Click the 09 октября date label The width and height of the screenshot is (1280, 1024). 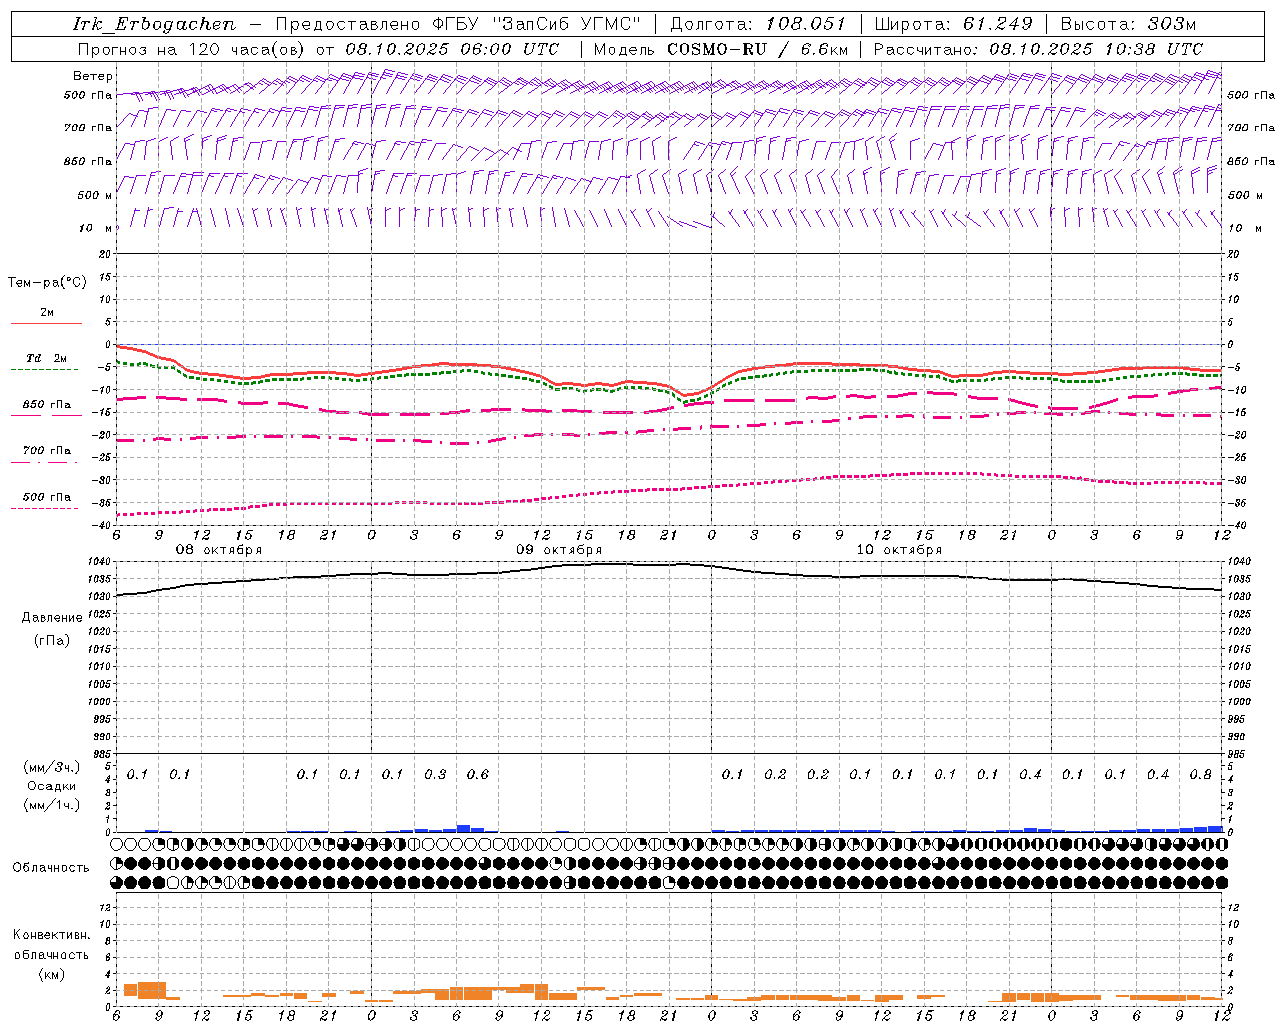(559, 550)
